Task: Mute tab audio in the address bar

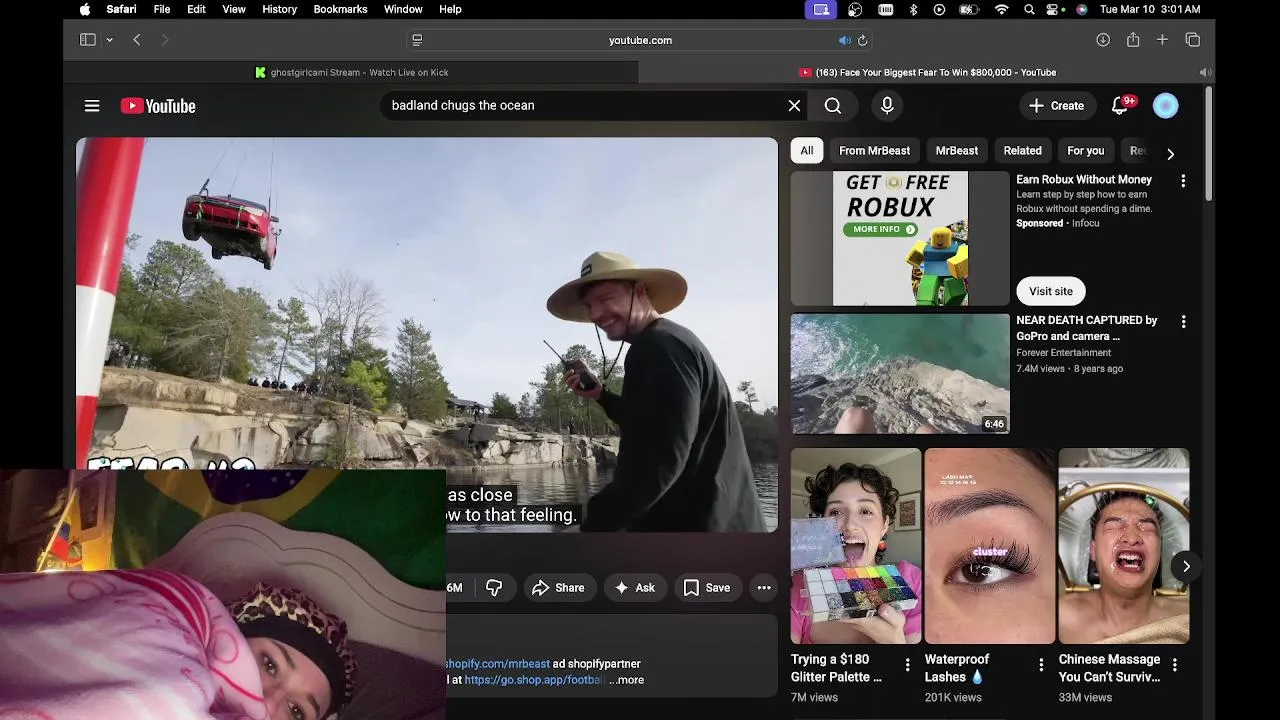Action: 844,40
